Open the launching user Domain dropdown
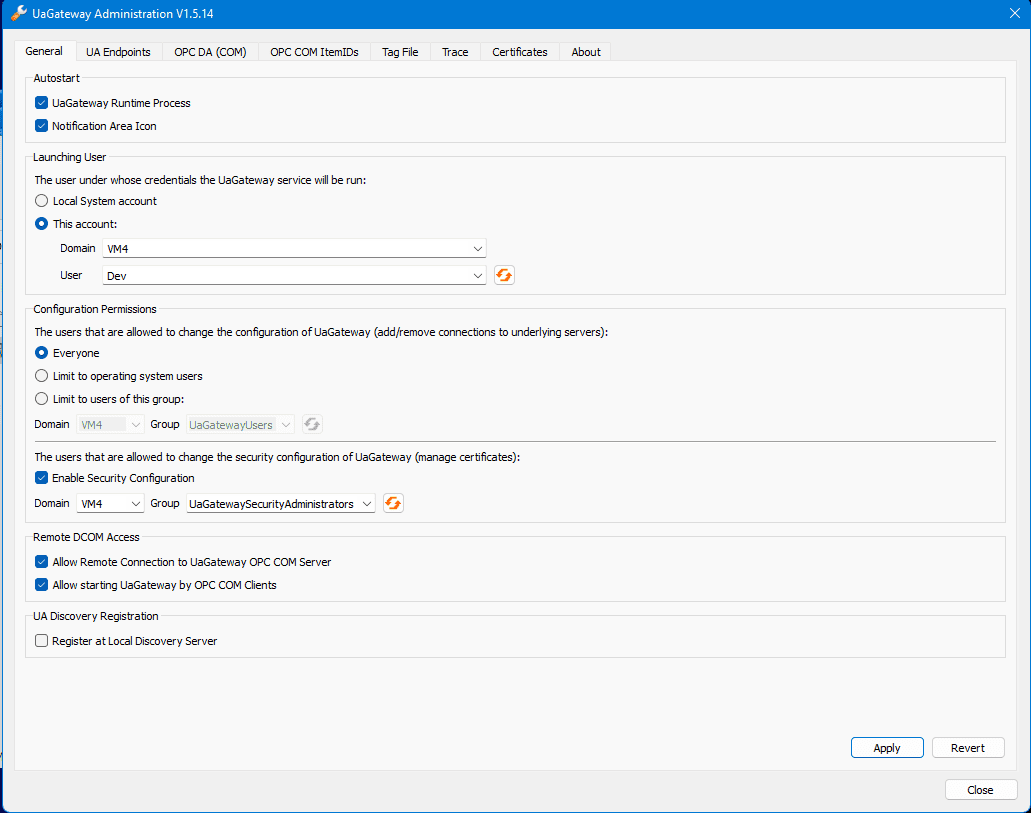 pyautogui.click(x=295, y=249)
